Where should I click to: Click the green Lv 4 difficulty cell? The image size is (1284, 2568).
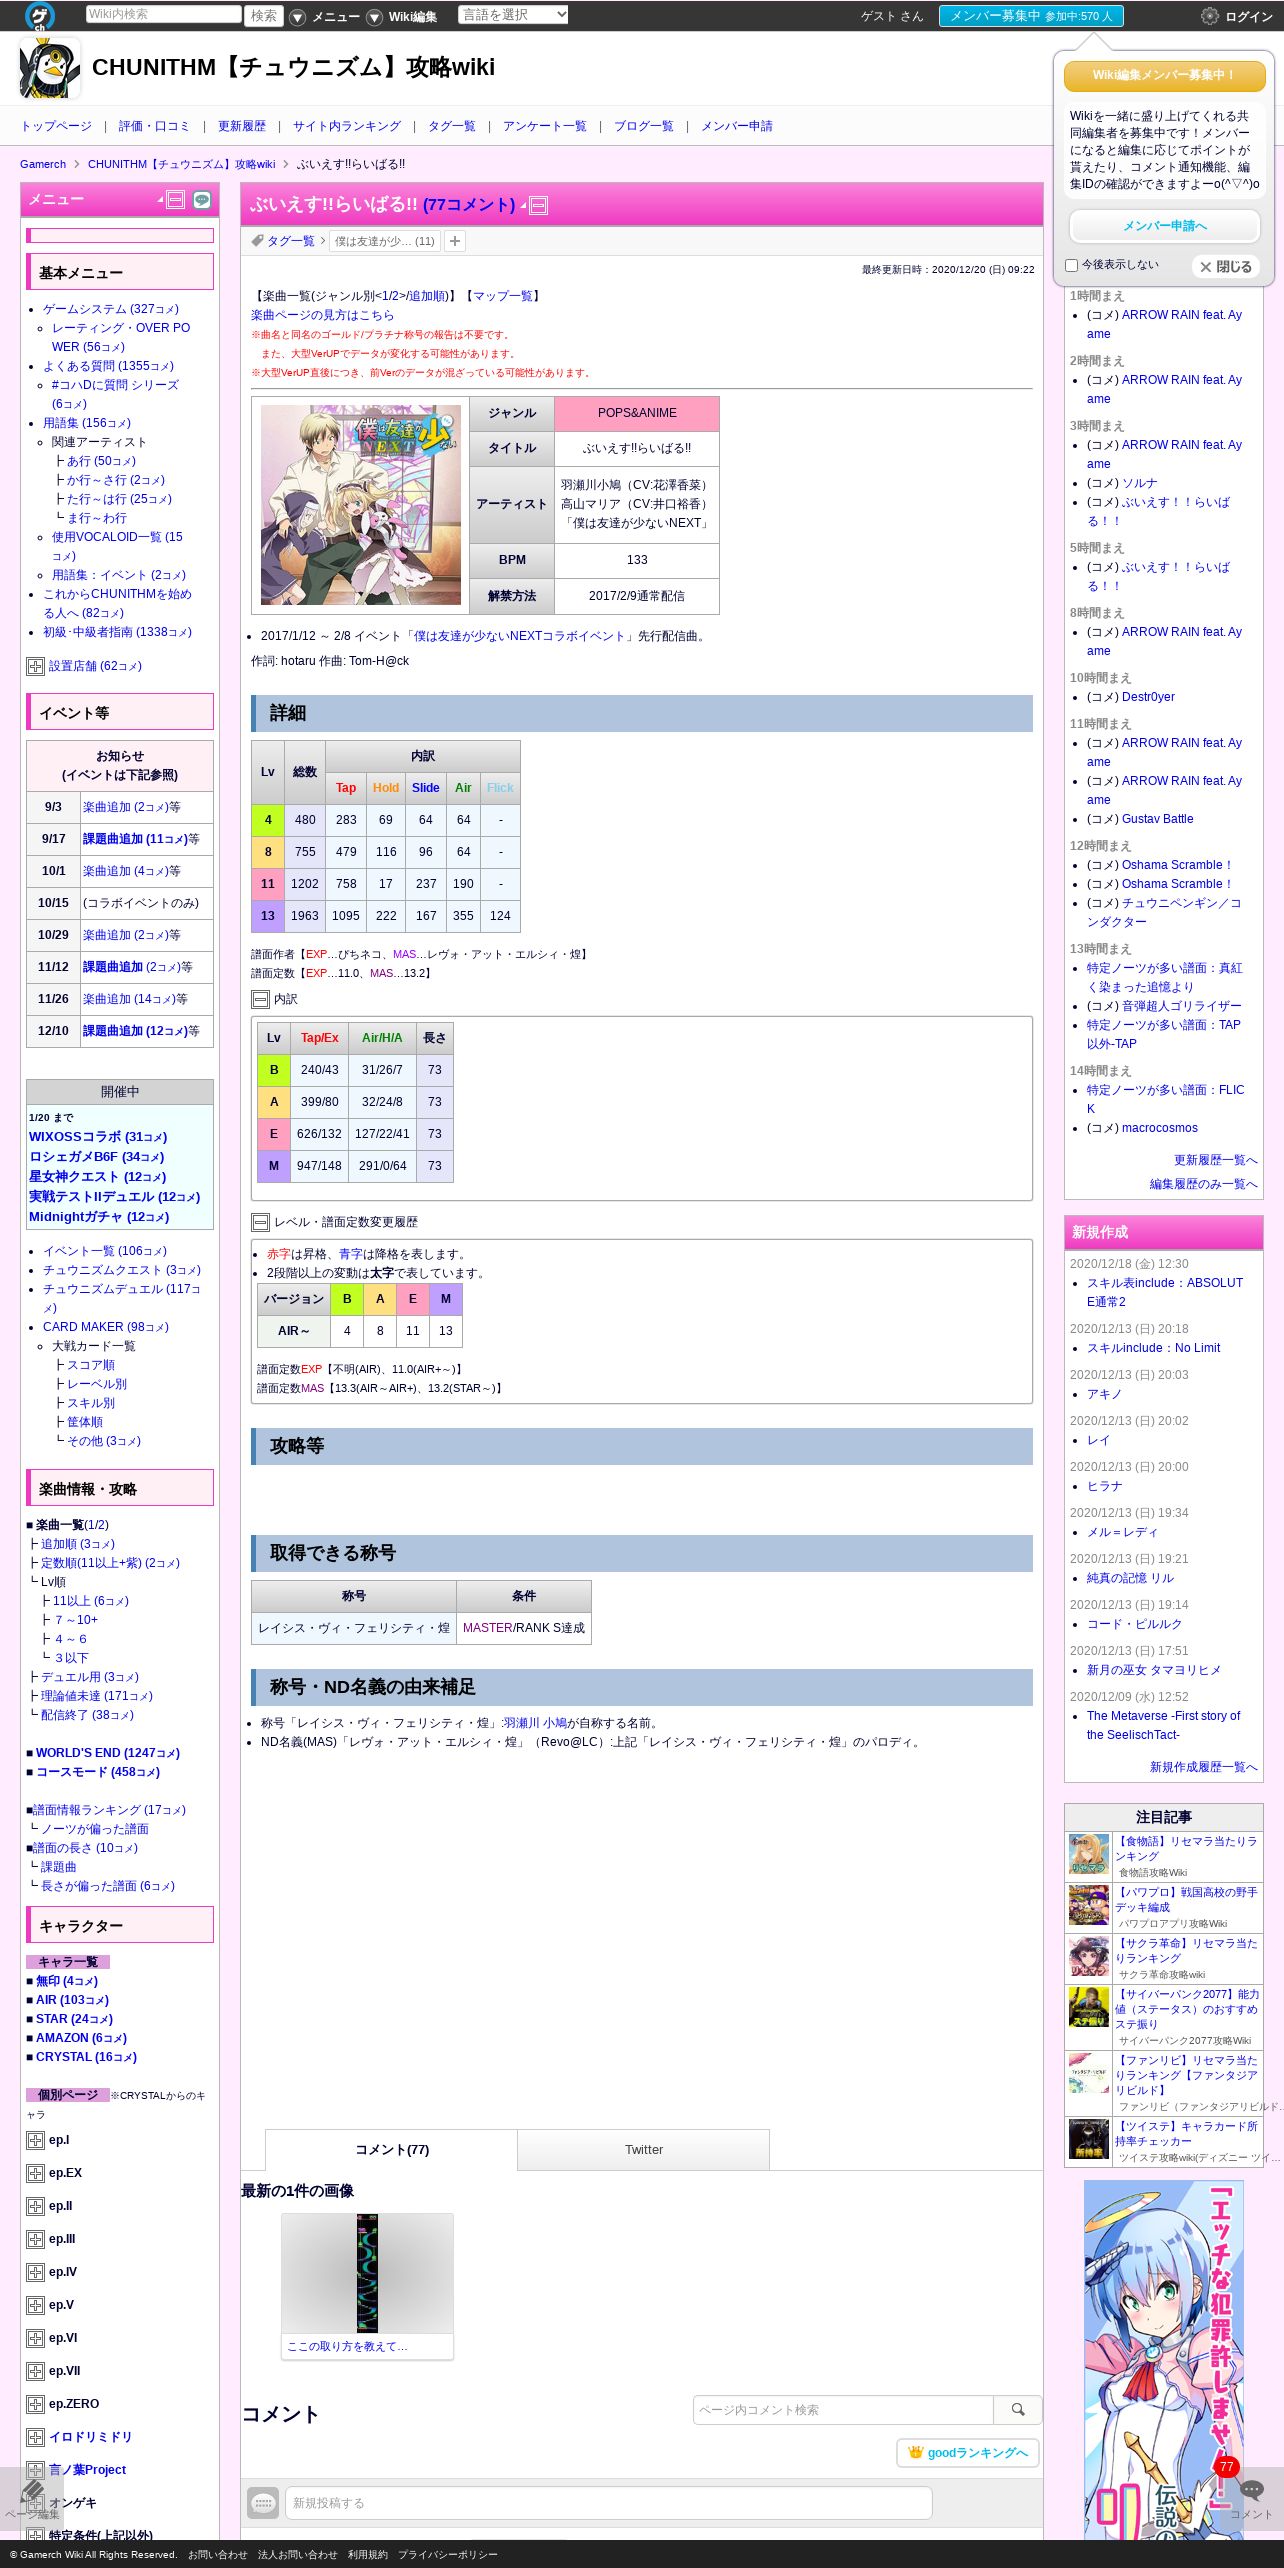tap(268, 820)
